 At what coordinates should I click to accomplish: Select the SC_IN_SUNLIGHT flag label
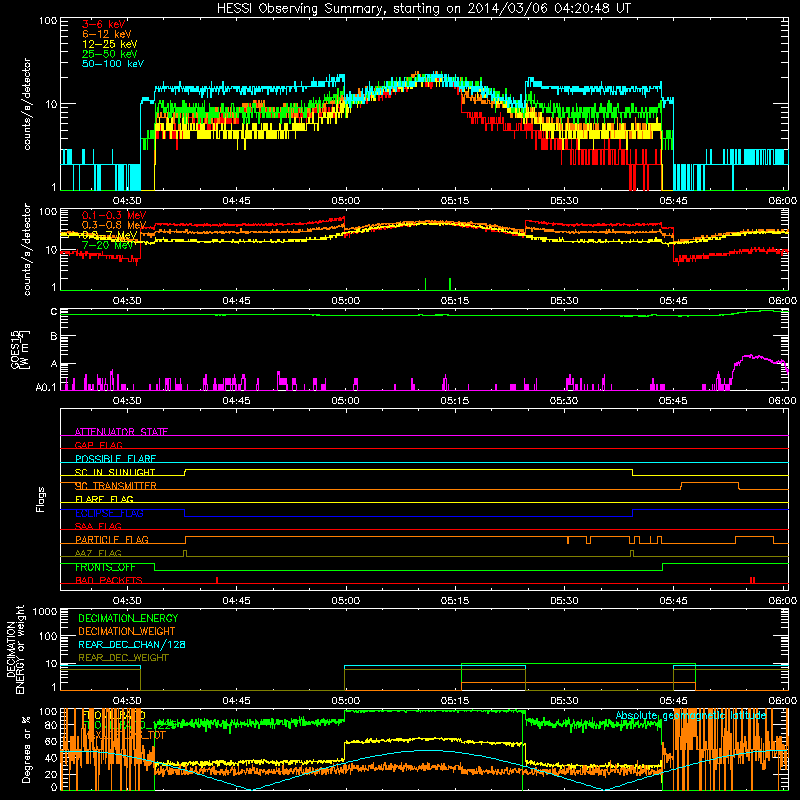point(115,472)
